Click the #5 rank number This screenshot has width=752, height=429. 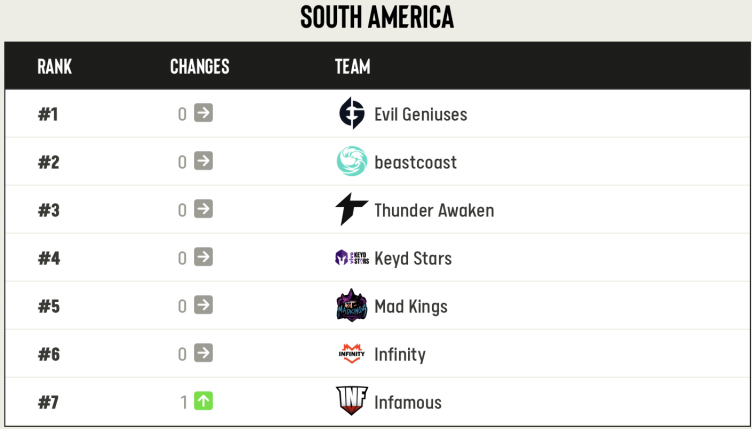[x=49, y=306]
